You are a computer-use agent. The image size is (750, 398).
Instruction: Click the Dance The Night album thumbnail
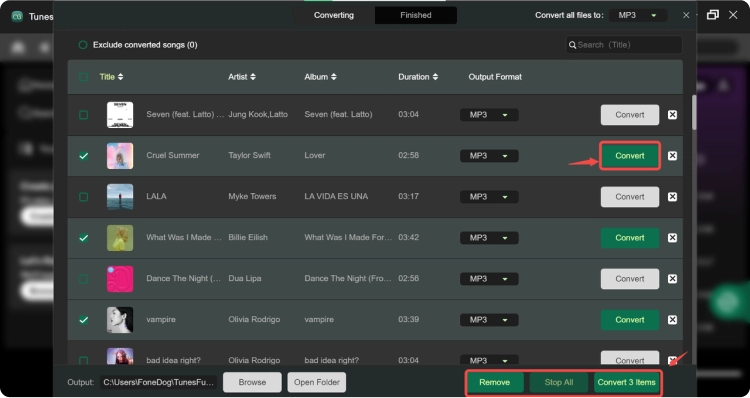(120, 279)
